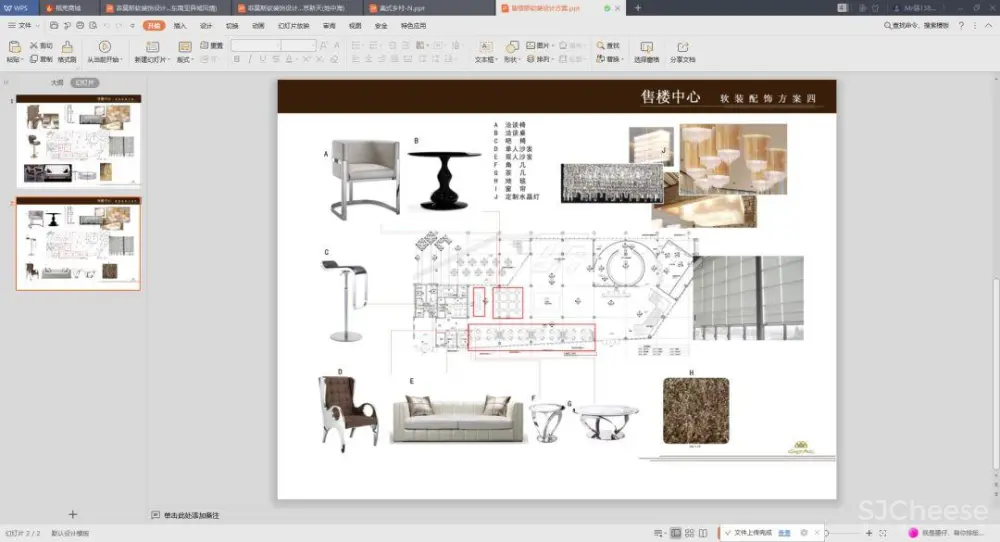The height and width of the screenshot is (542, 1000).
Task: Expand the 文件 menu dropdown
Action: (24, 25)
